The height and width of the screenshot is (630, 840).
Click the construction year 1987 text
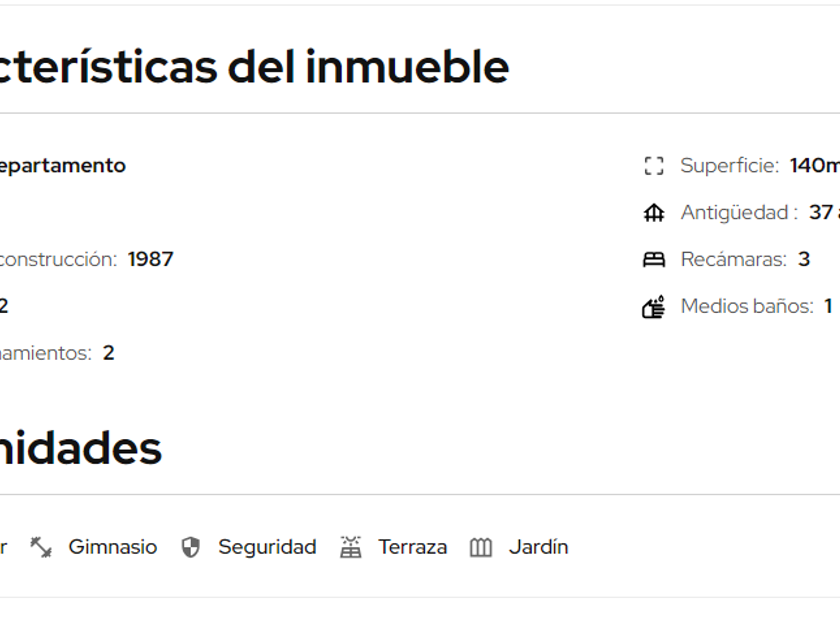pos(150,260)
